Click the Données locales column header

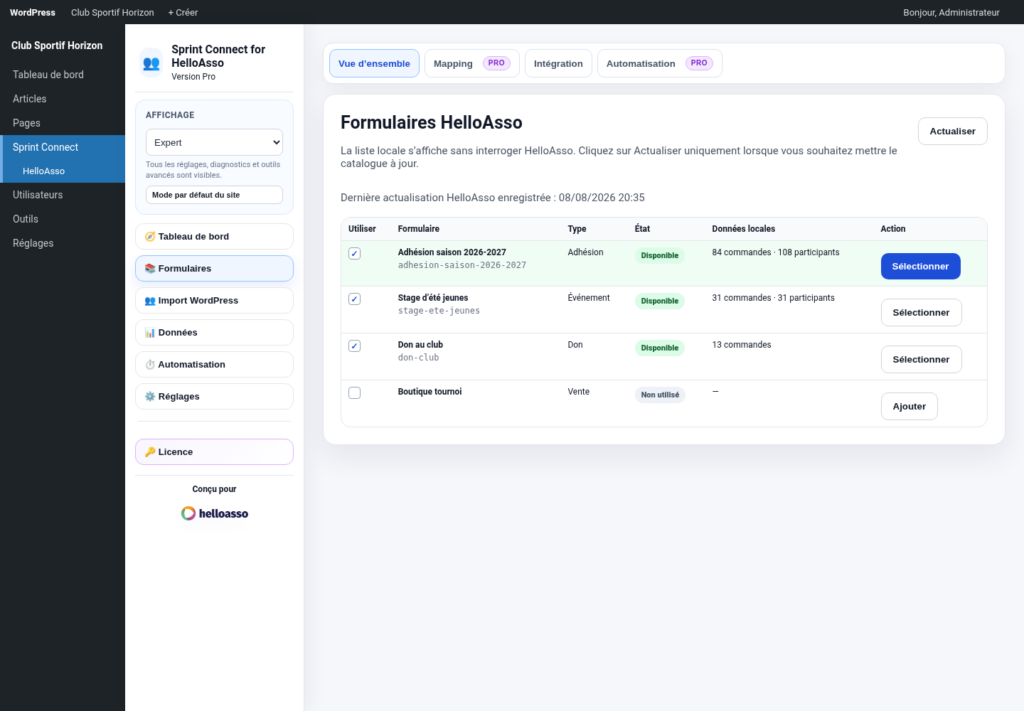[743, 229]
